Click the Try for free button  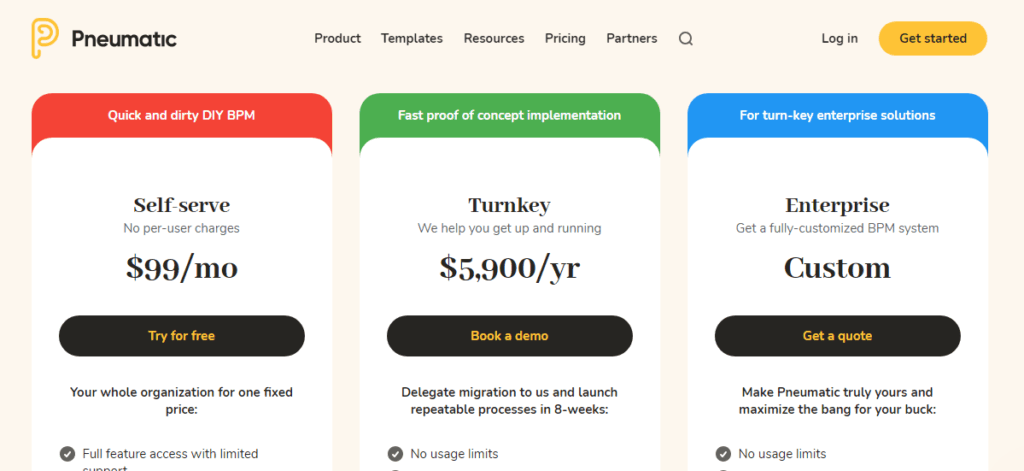181,336
